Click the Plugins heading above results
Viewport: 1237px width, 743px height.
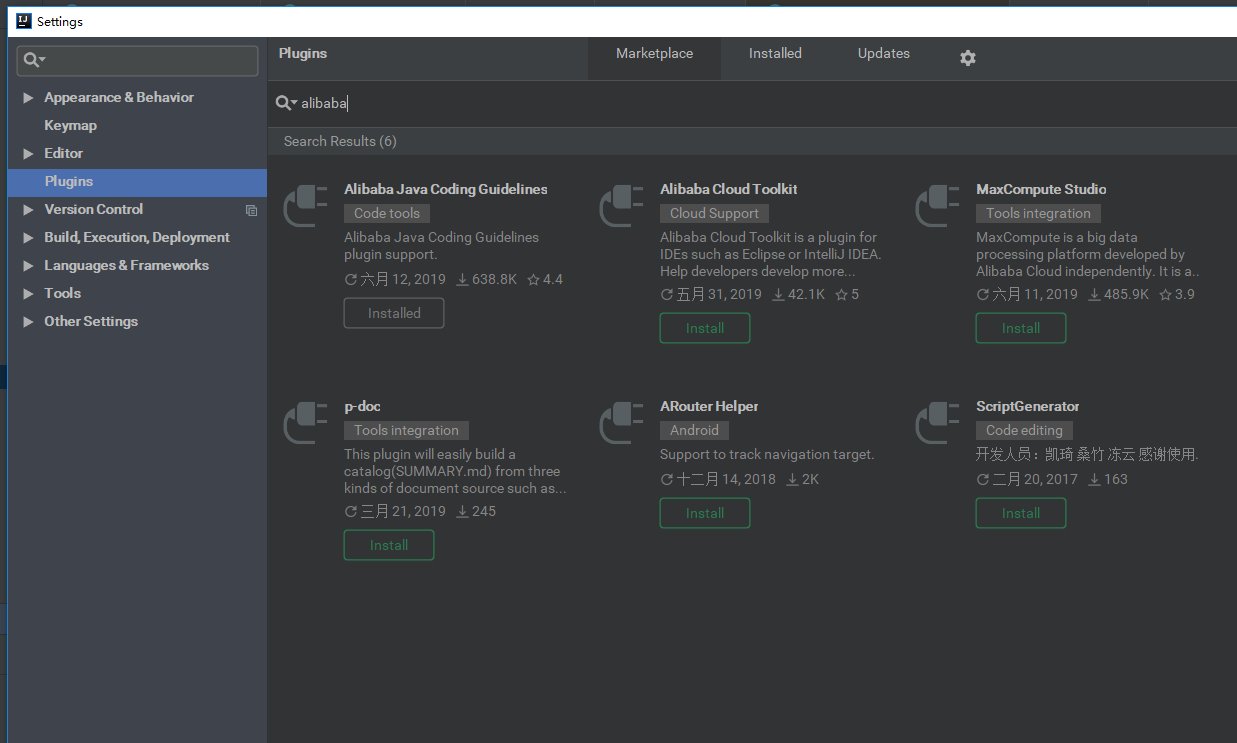tap(303, 54)
